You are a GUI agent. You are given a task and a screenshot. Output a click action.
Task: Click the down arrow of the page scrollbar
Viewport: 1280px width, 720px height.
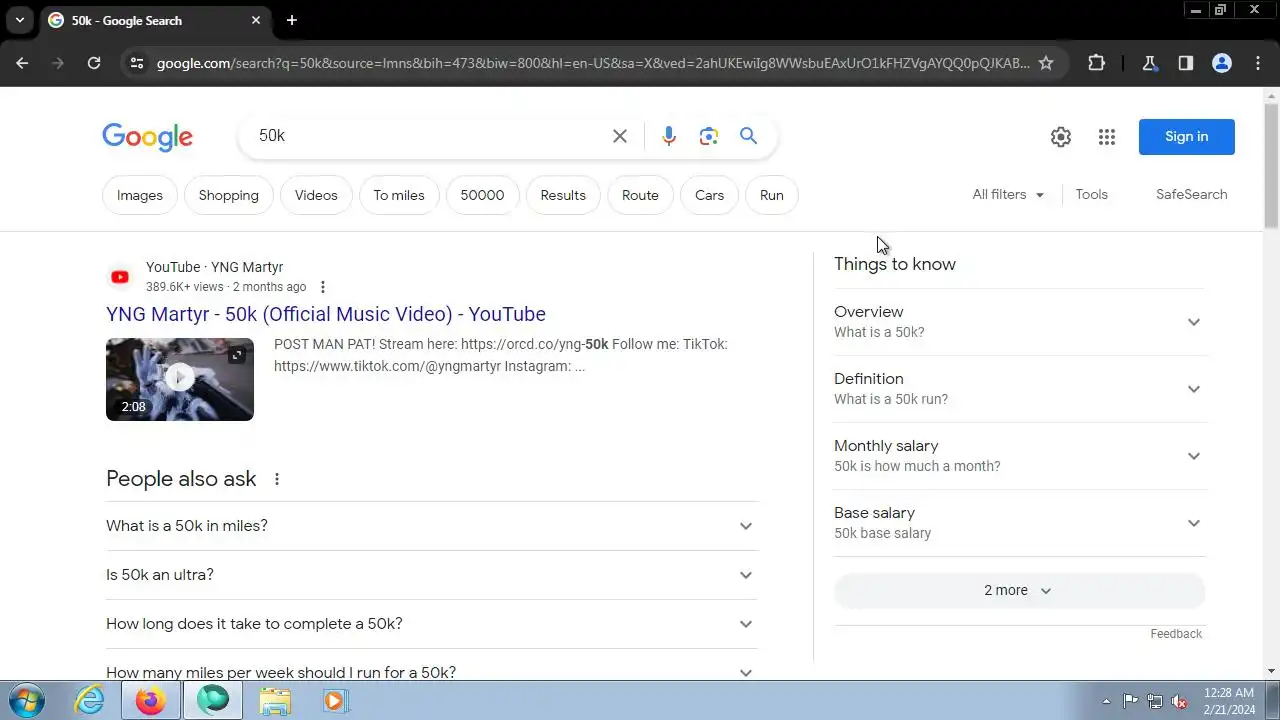pyautogui.click(x=1272, y=671)
